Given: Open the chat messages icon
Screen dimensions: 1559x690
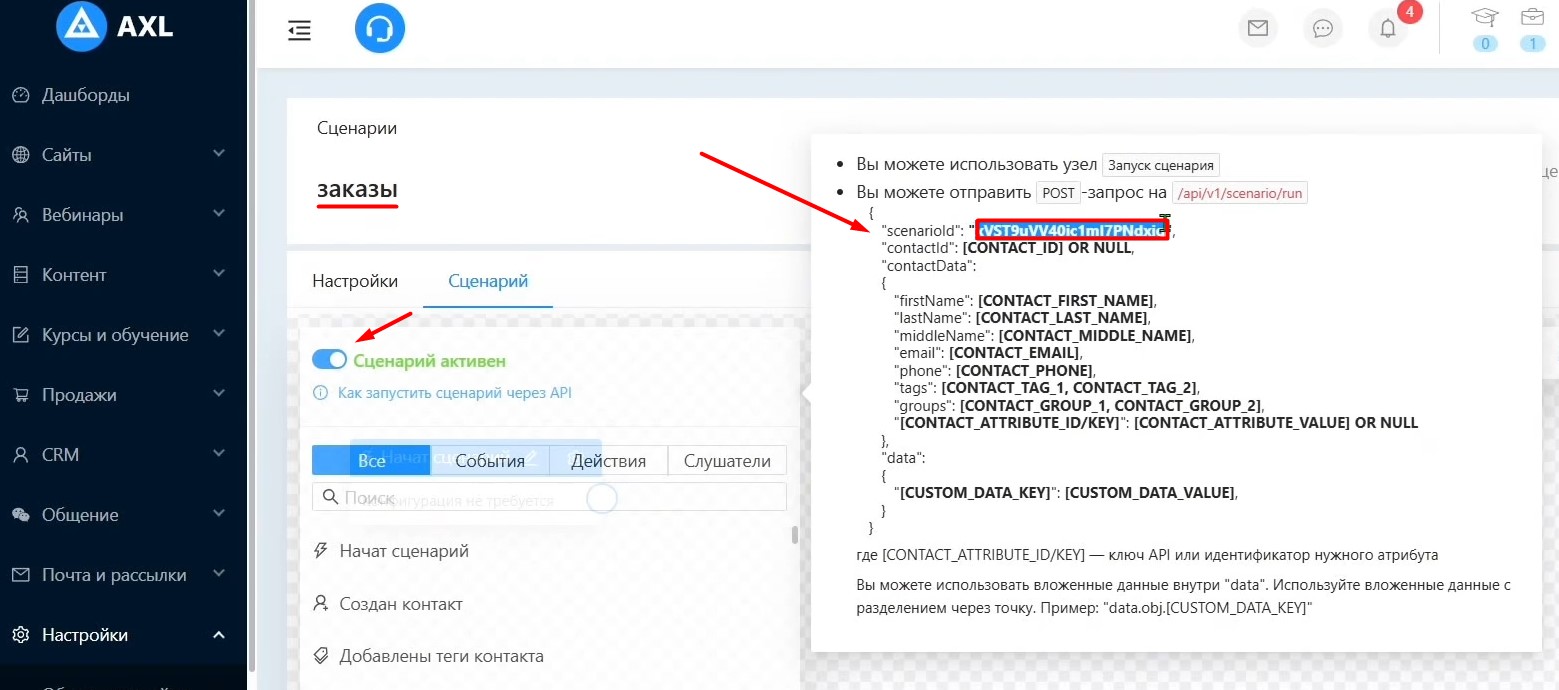Looking at the screenshot, I should (1323, 28).
